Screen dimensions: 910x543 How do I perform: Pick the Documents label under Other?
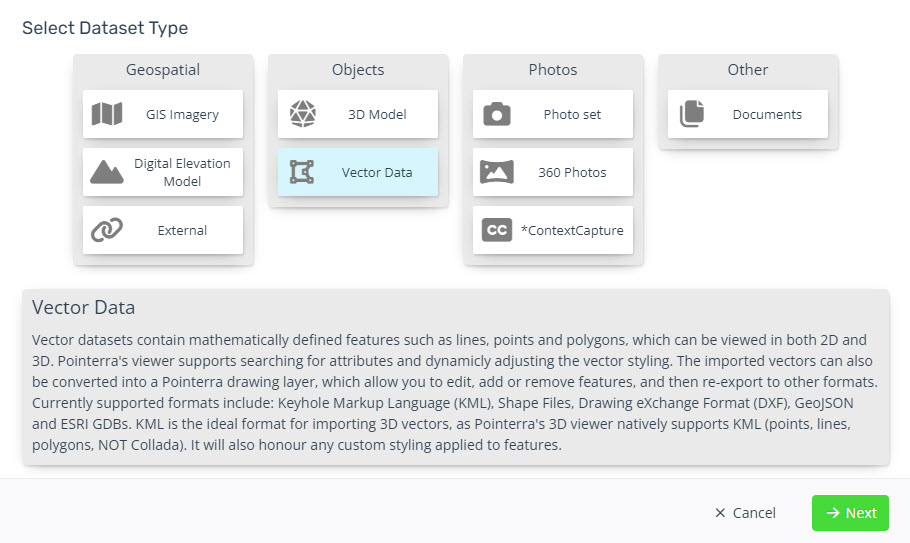pyautogui.click(x=767, y=114)
